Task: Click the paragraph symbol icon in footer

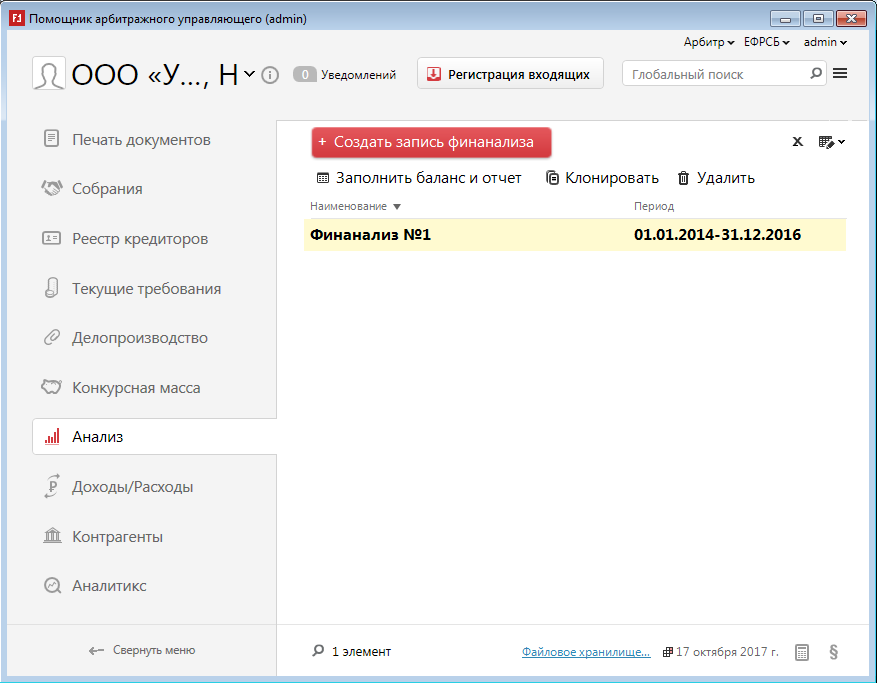Action: click(834, 652)
